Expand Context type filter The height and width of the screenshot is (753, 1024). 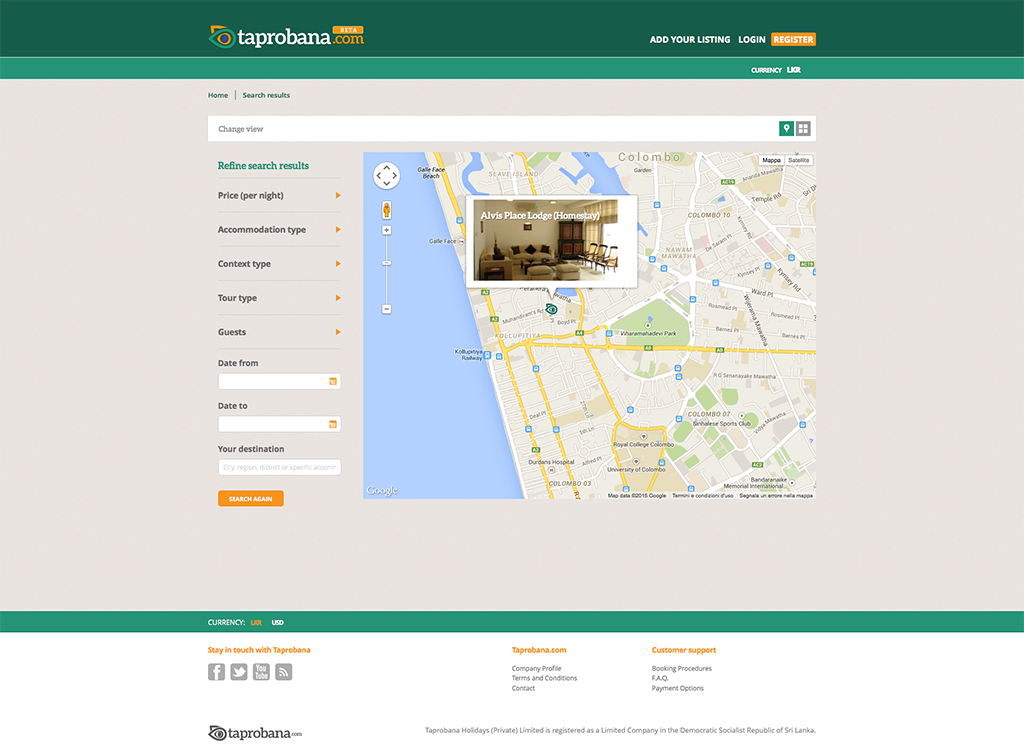[x=280, y=264]
